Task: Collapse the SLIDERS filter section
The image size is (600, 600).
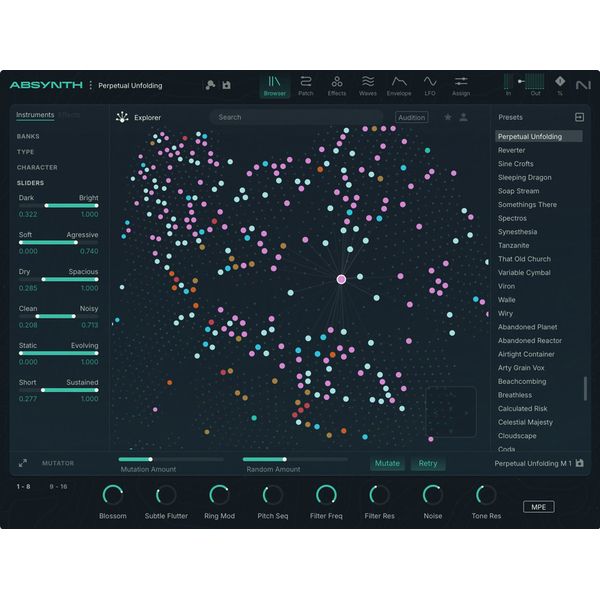Action: click(30, 183)
